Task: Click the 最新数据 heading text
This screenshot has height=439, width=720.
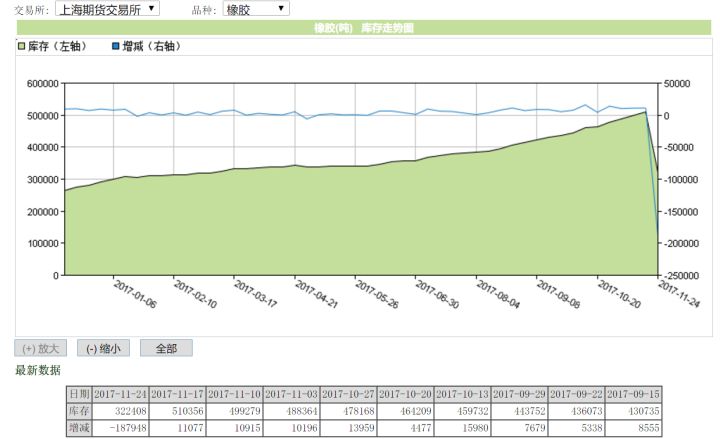Action: point(38,371)
